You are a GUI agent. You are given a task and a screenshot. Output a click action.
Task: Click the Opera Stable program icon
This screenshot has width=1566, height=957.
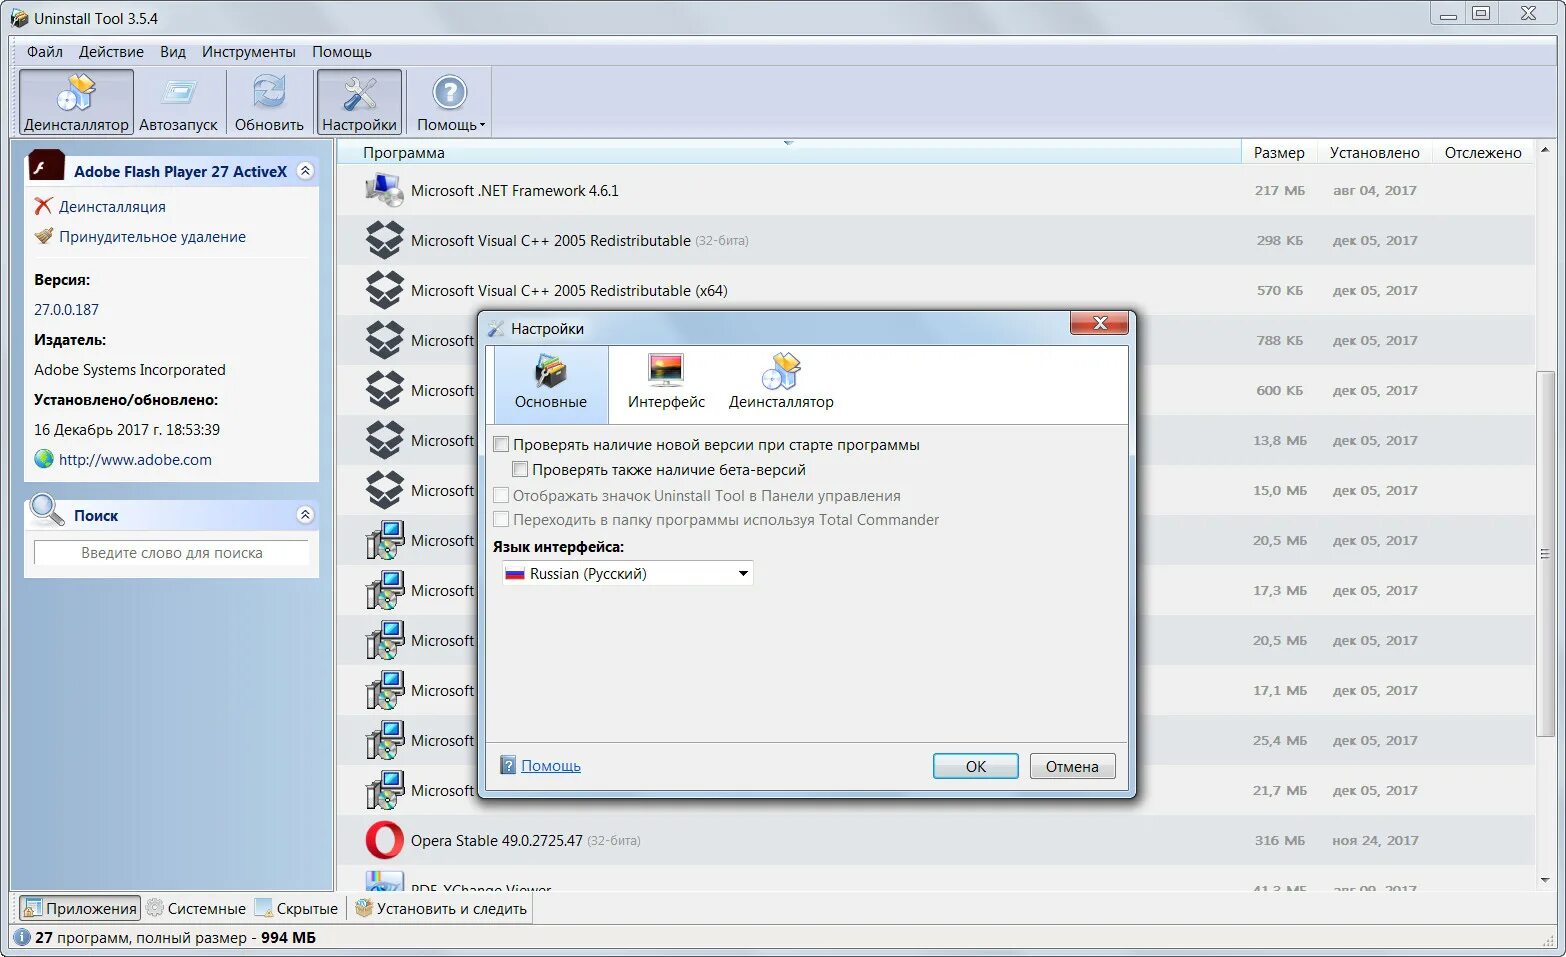[x=384, y=840]
